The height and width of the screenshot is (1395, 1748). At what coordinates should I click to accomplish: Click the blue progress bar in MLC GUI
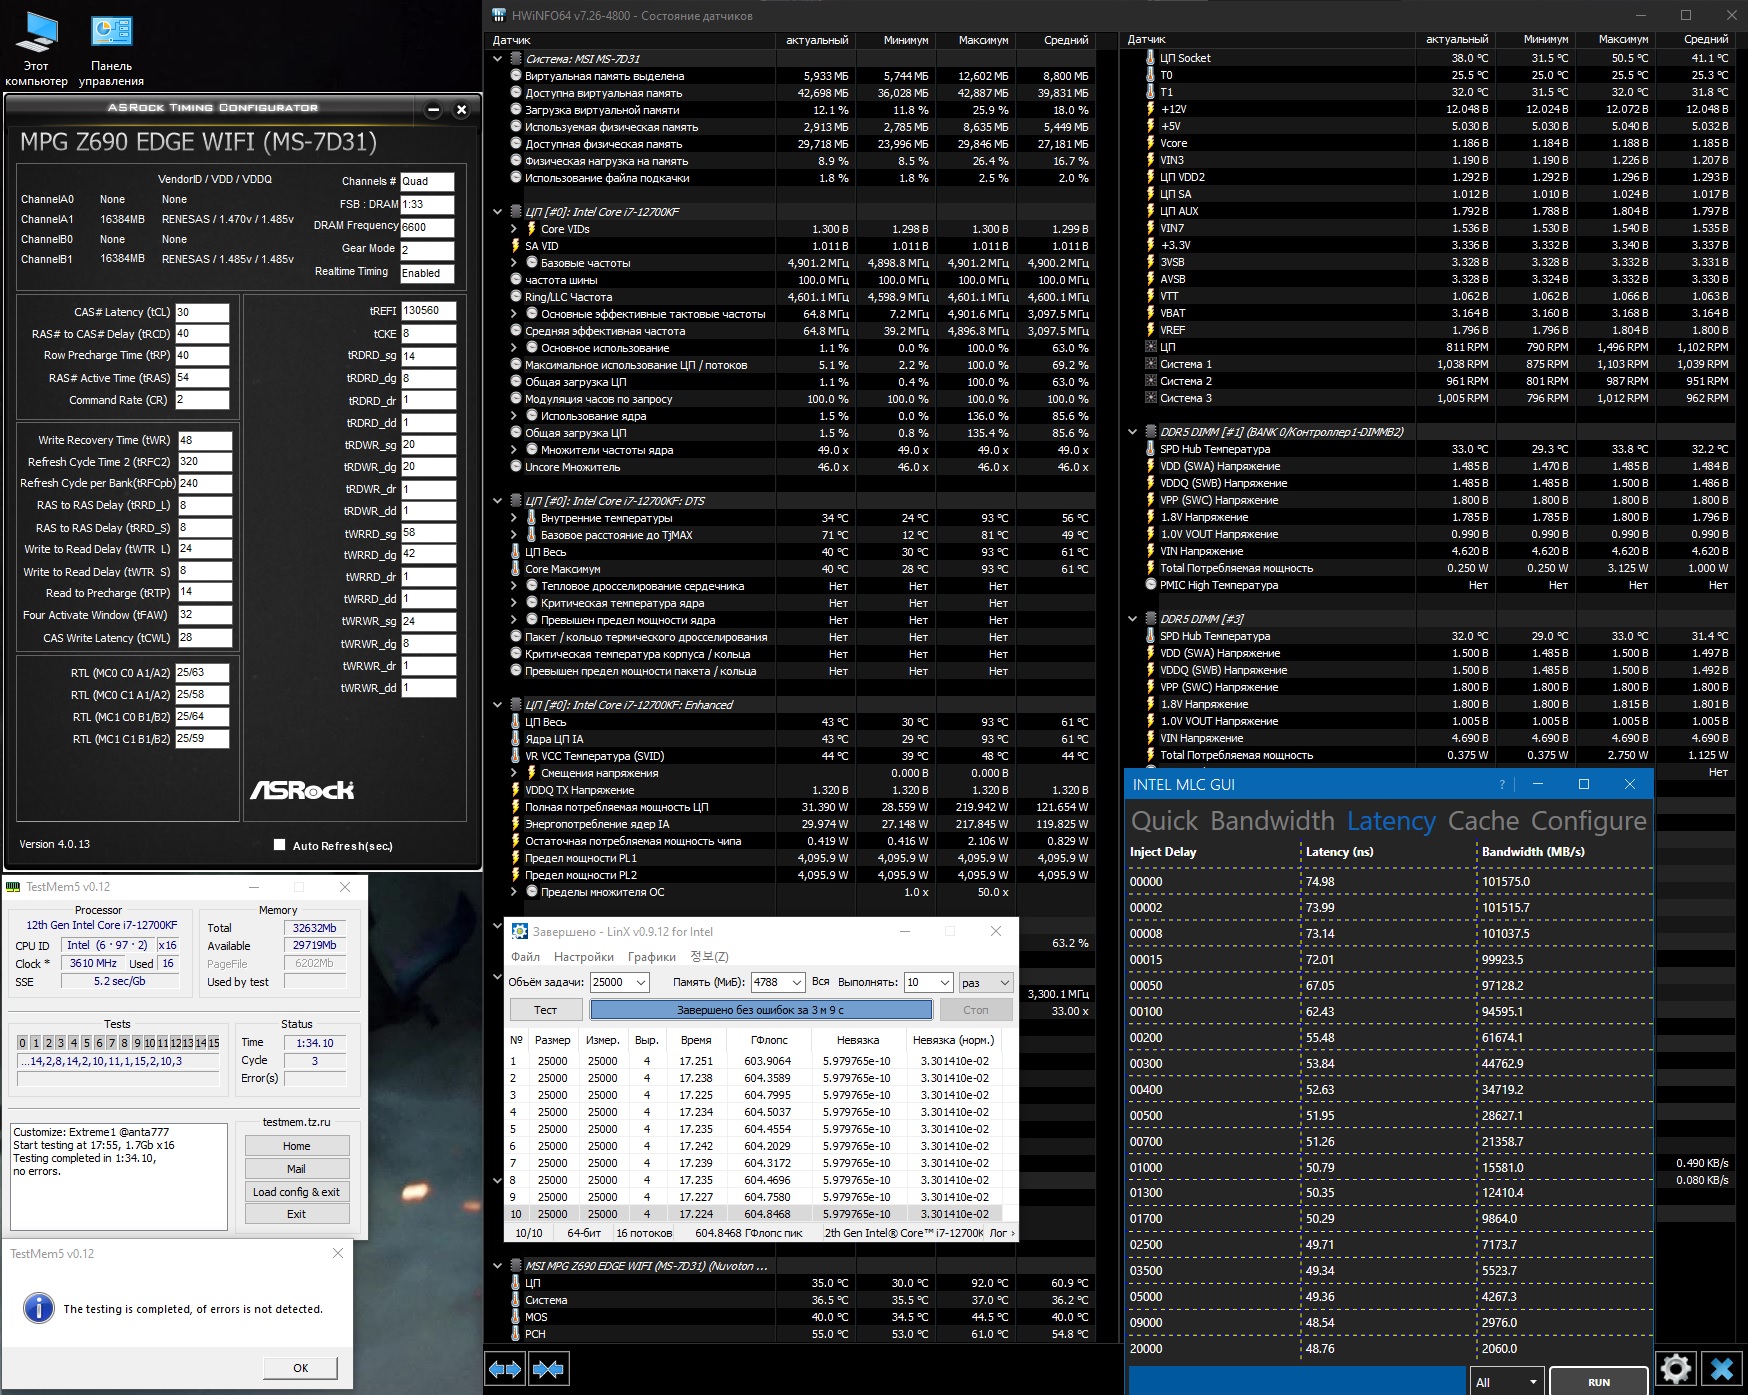(x=1297, y=1381)
